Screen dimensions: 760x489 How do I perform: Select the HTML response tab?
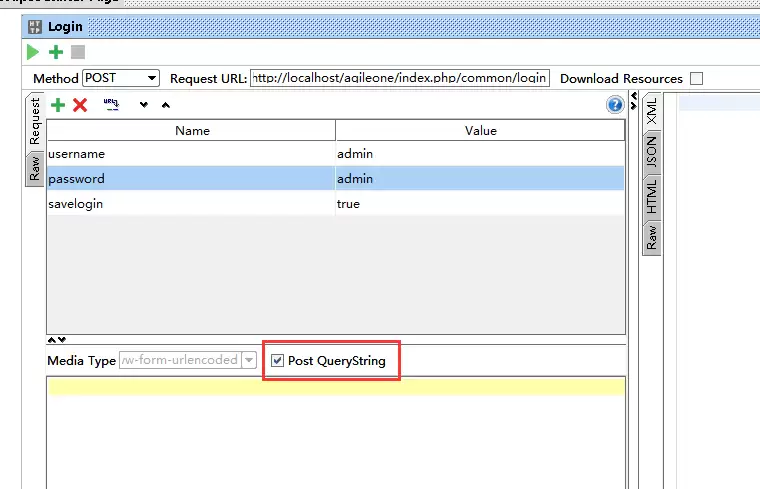click(x=652, y=196)
